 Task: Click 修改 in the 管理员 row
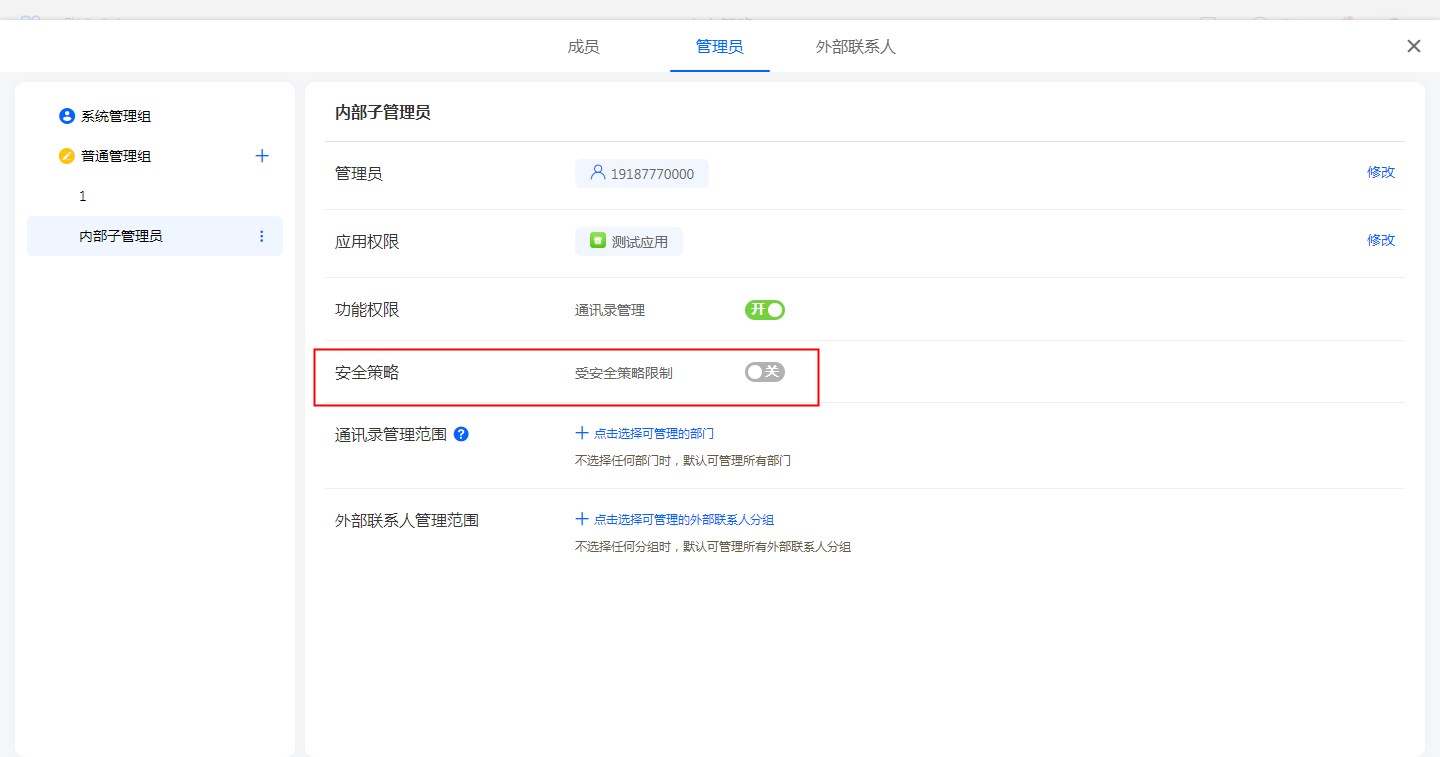[1380, 172]
